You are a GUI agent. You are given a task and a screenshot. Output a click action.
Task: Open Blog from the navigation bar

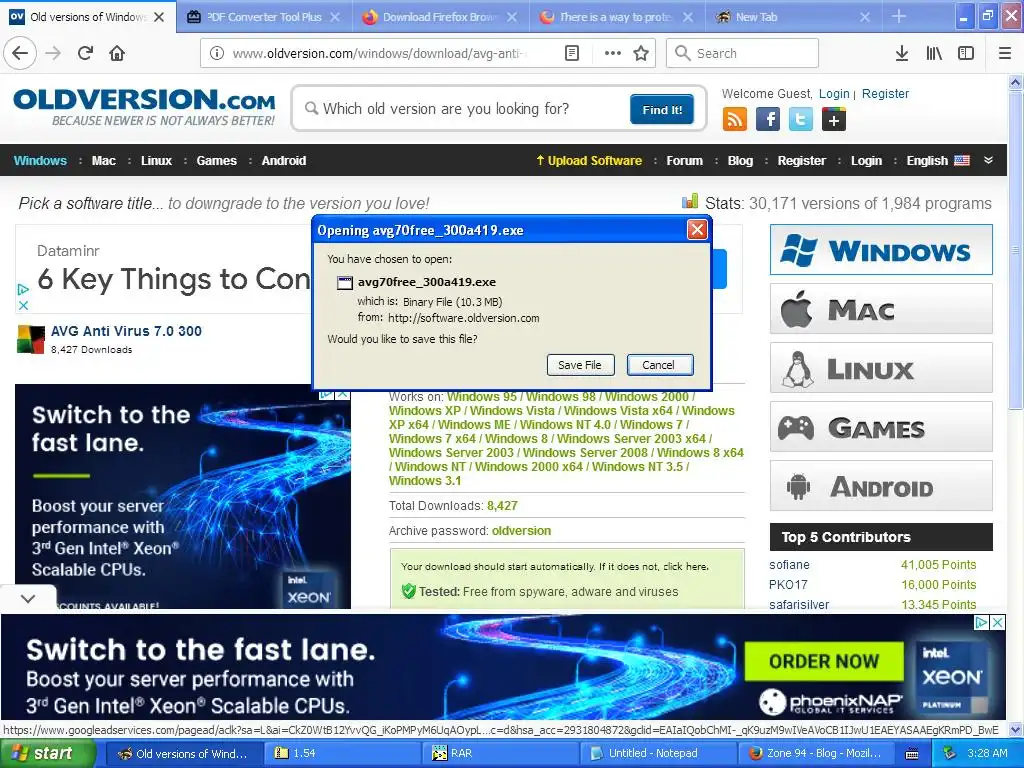(x=740, y=161)
